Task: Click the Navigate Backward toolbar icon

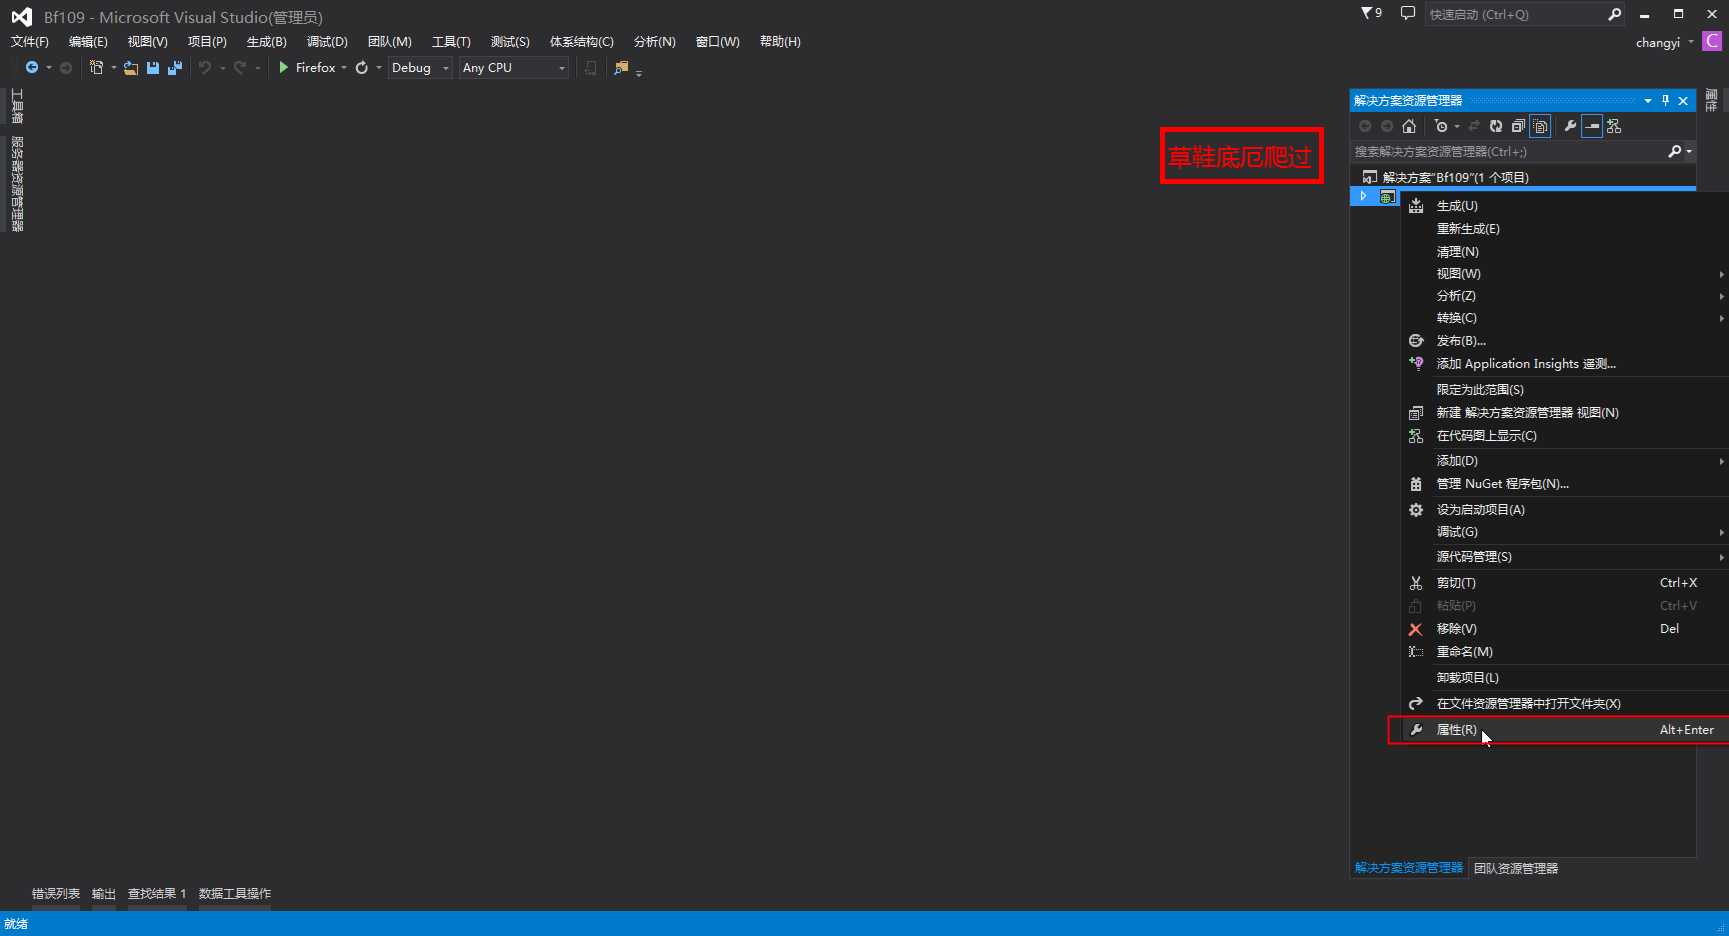Action: click(x=32, y=68)
